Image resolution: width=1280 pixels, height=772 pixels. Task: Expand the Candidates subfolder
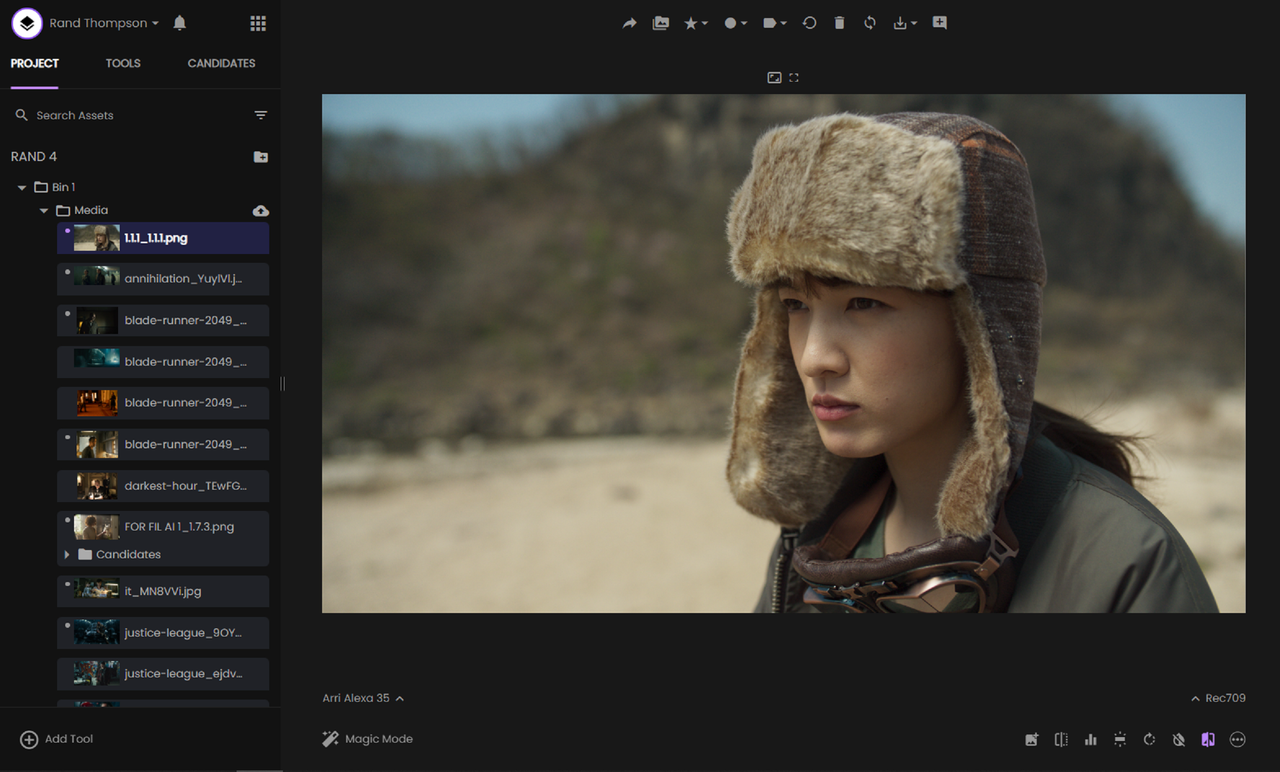click(x=67, y=554)
